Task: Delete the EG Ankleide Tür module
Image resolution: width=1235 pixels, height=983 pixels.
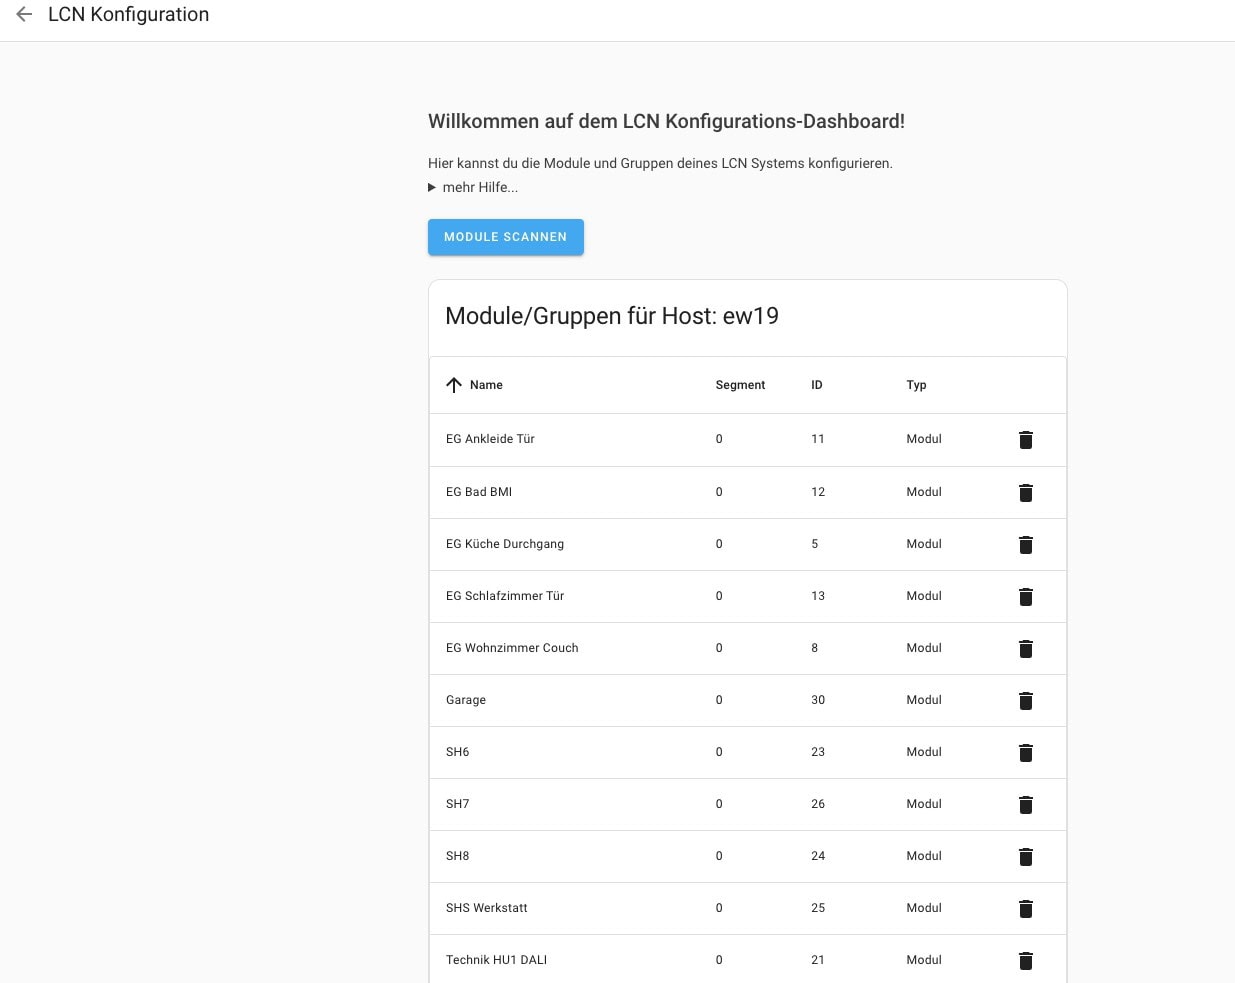Action: click(x=1025, y=440)
